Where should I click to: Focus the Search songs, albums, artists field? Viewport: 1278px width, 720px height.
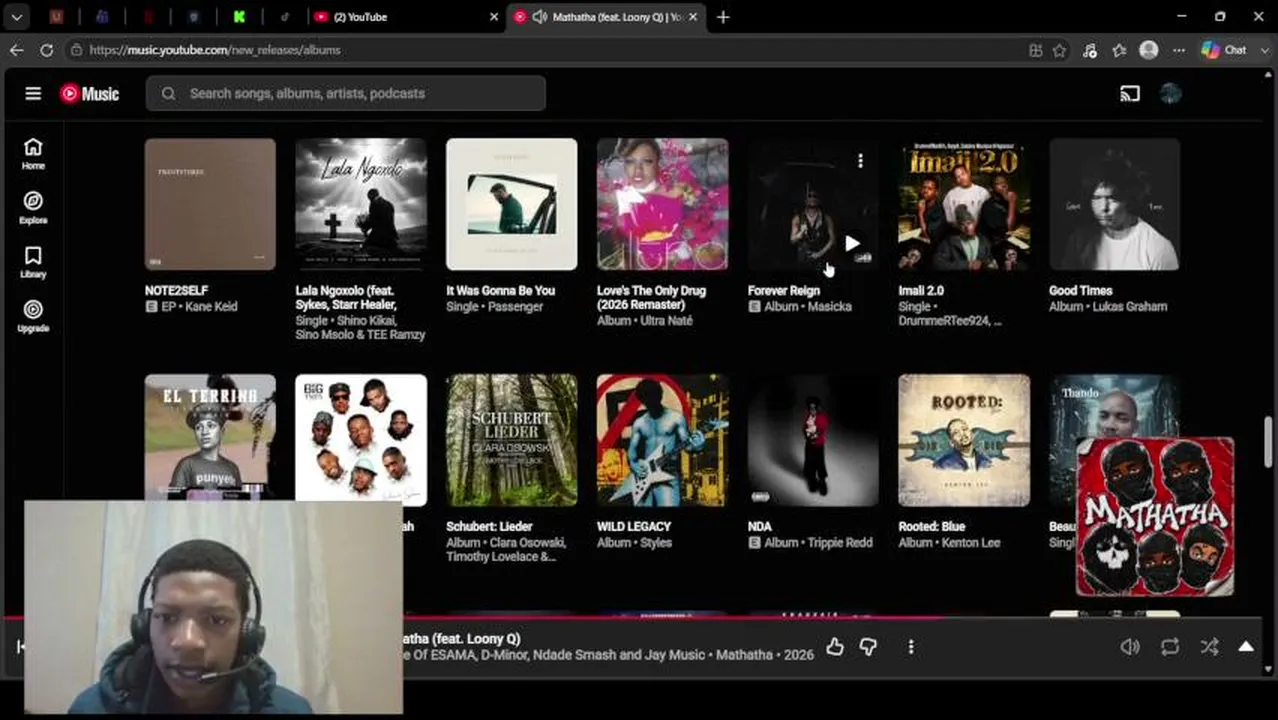coord(346,93)
